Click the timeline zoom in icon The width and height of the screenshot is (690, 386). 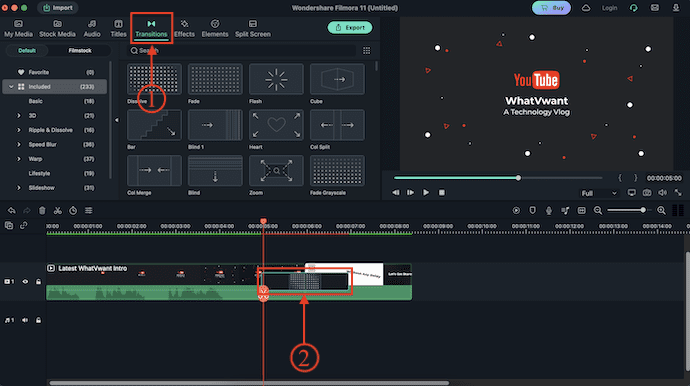click(661, 211)
